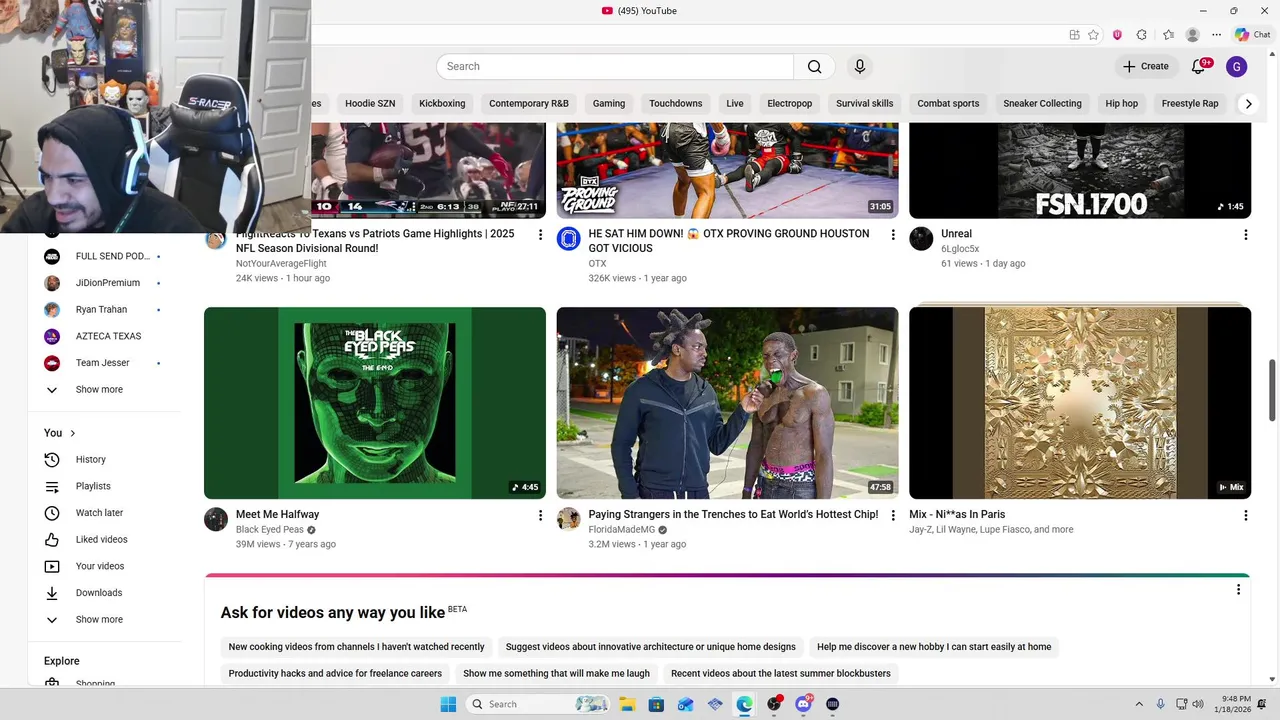
Task: Play the World's Hottest Chip video thumbnail
Action: [727, 403]
